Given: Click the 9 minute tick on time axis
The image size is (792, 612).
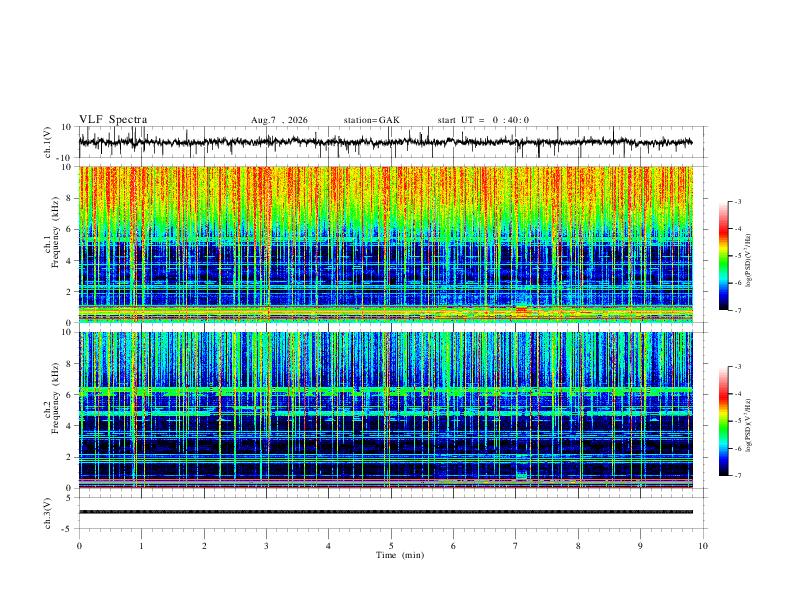Looking at the screenshot, I should coord(640,546).
